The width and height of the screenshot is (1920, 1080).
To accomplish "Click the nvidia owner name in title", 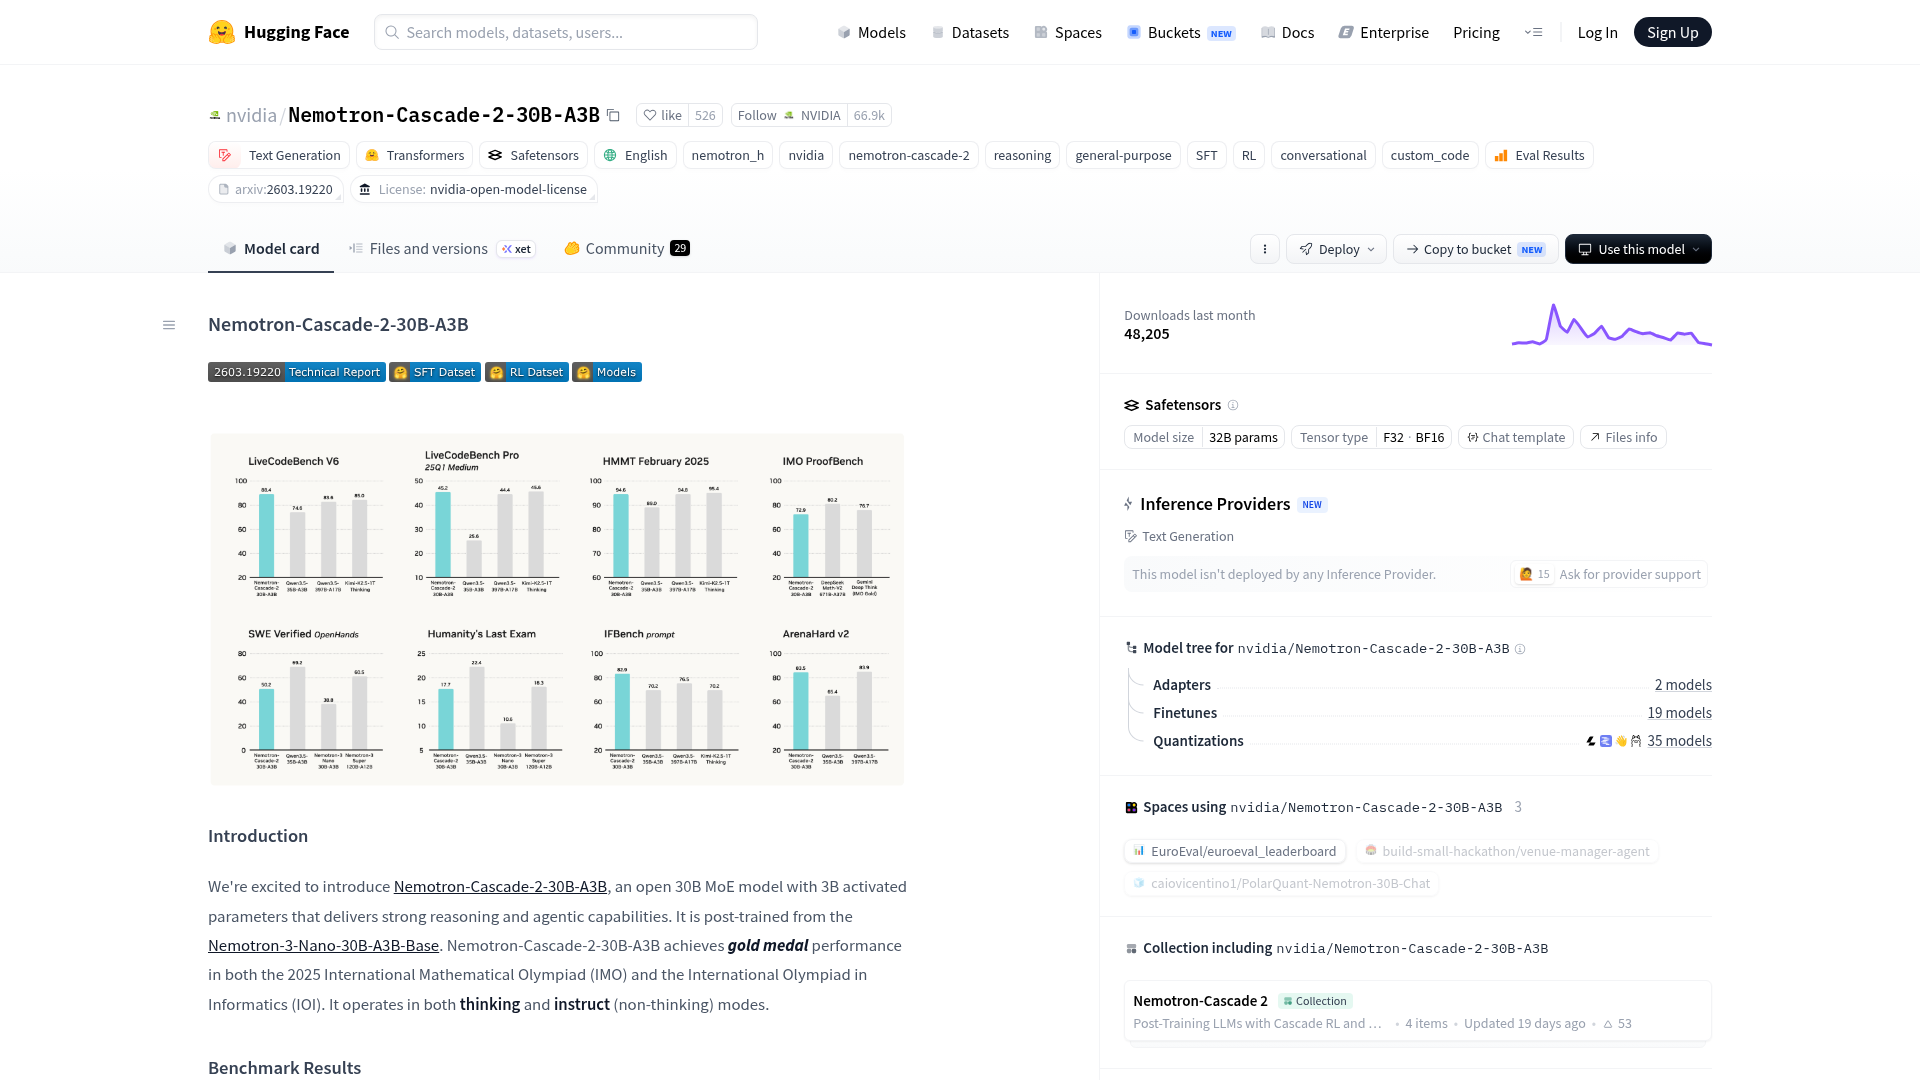I will [251, 115].
